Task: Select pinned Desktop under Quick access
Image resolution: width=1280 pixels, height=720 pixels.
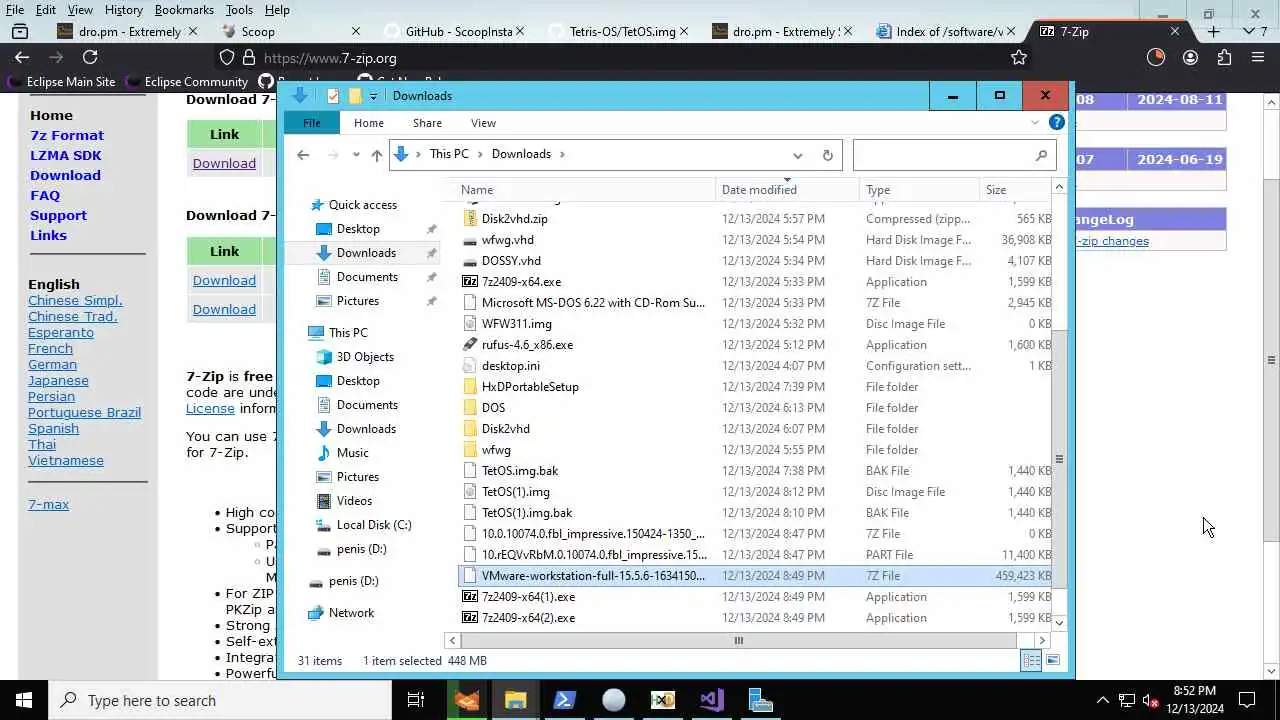Action: [358, 229]
